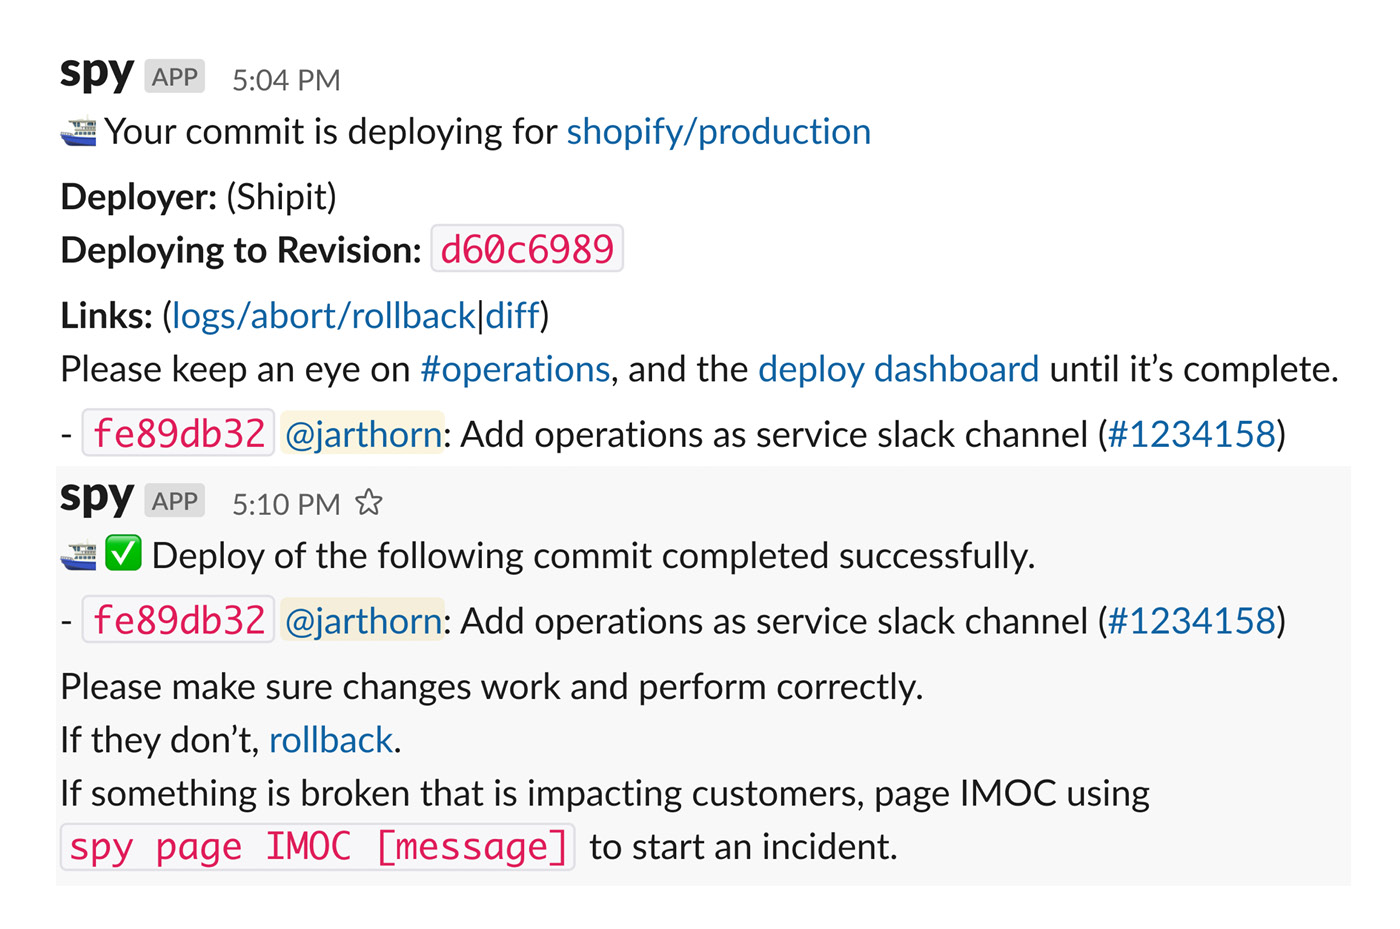Click the green checkmark emoji
The image size is (1400, 929).
(124, 555)
